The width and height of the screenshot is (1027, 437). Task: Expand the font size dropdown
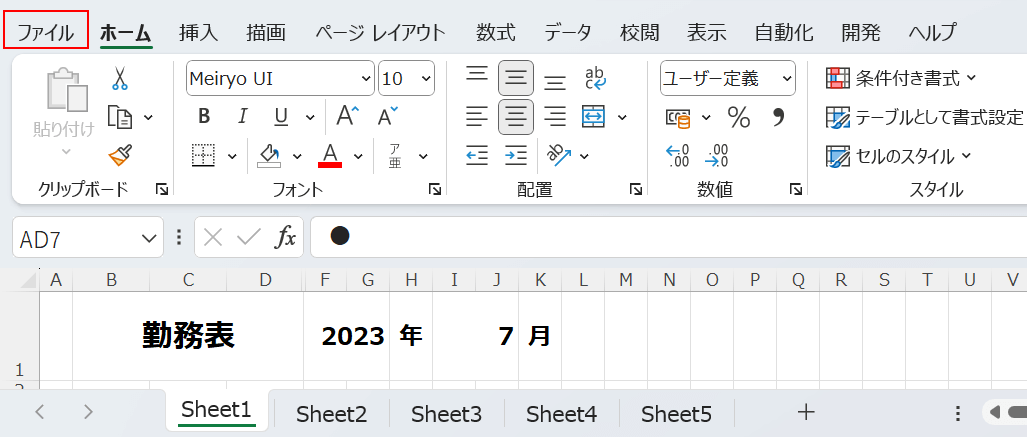(425, 78)
